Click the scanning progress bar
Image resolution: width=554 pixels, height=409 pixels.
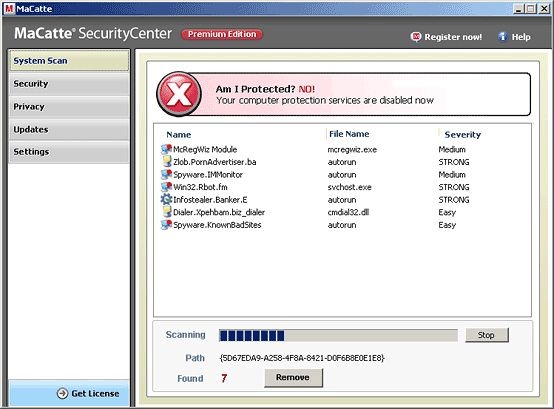[338, 336]
